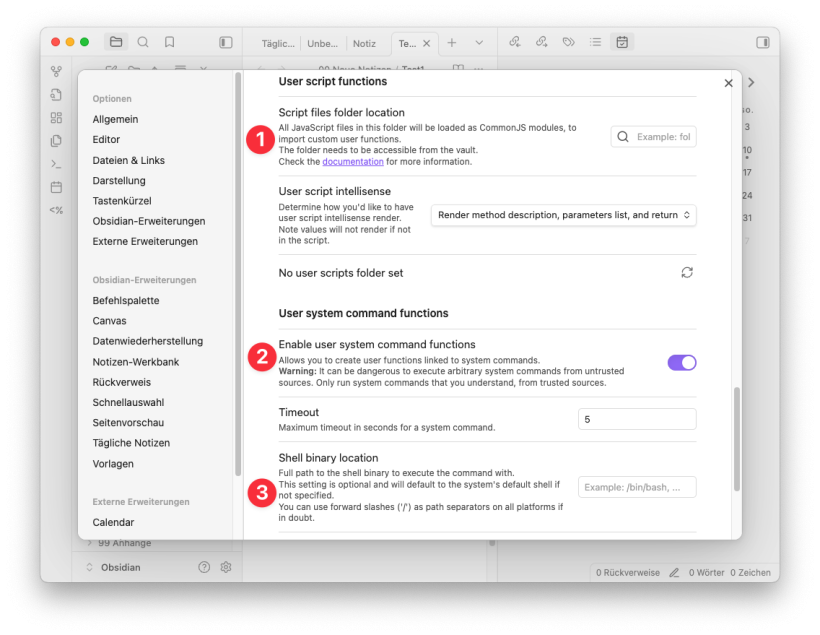
Task: Open the command palette ribbon icon
Action: click(x=56, y=164)
